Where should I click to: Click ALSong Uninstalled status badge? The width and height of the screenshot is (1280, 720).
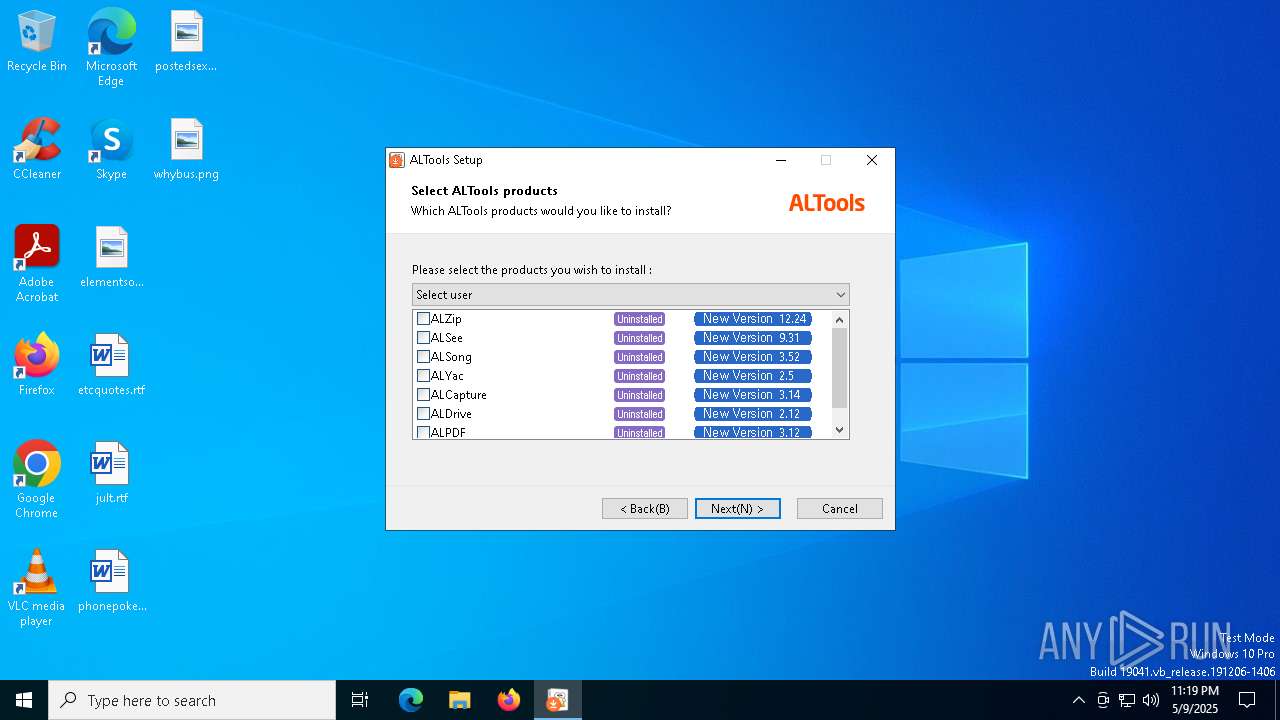[640, 357]
